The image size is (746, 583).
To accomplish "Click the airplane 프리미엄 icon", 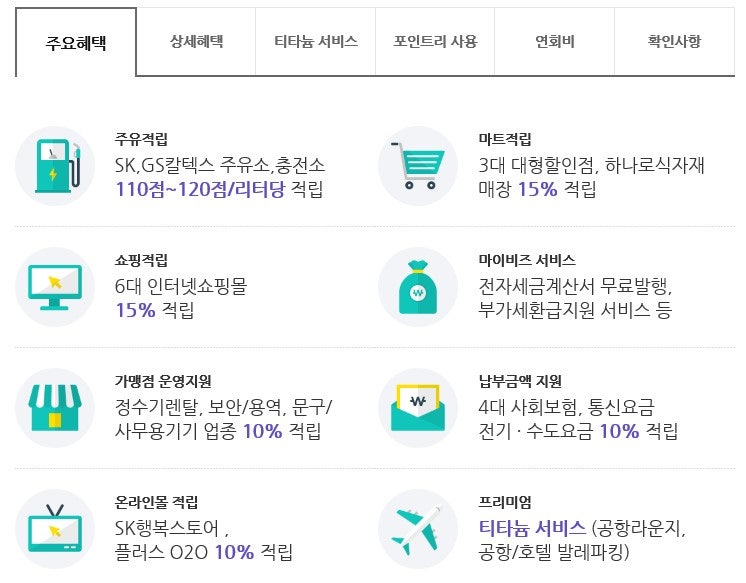I will click(x=418, y=529).
